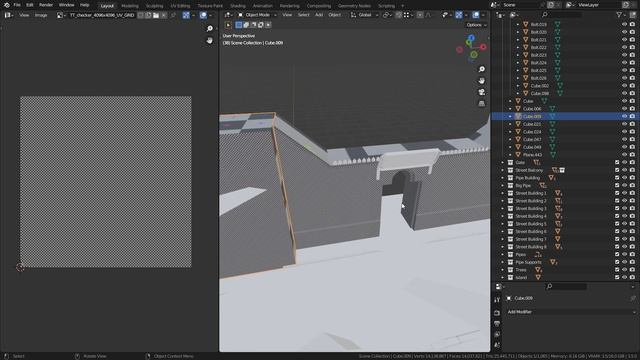Unlink the TT_checker image with the X button
640x360 pixels.
click(164, 15)
